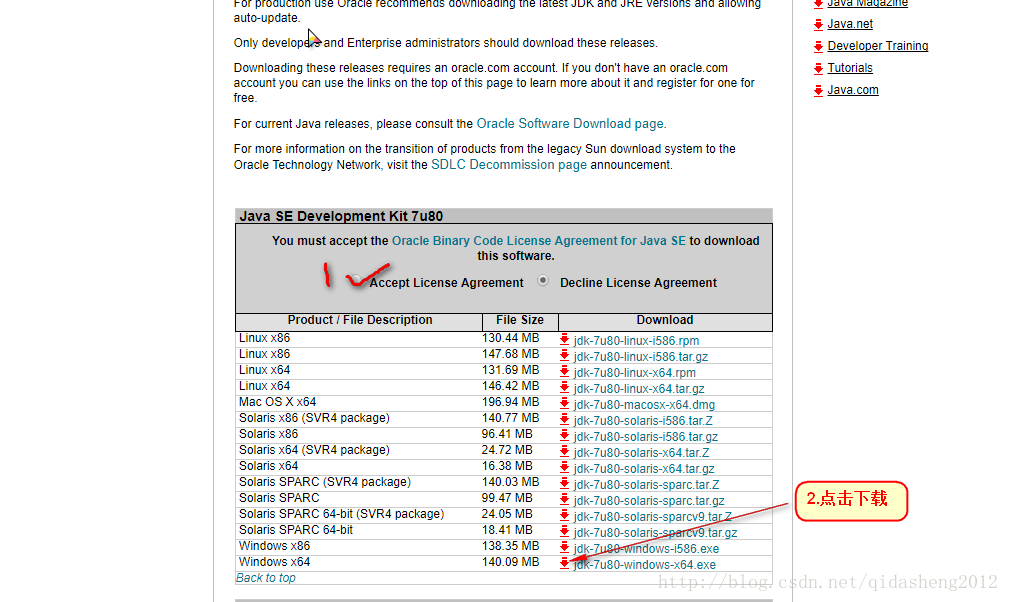This screenshot has width=1009, height=602.
Task: Click the 'Product / File Description' column header
Action: tap(360, 320)
